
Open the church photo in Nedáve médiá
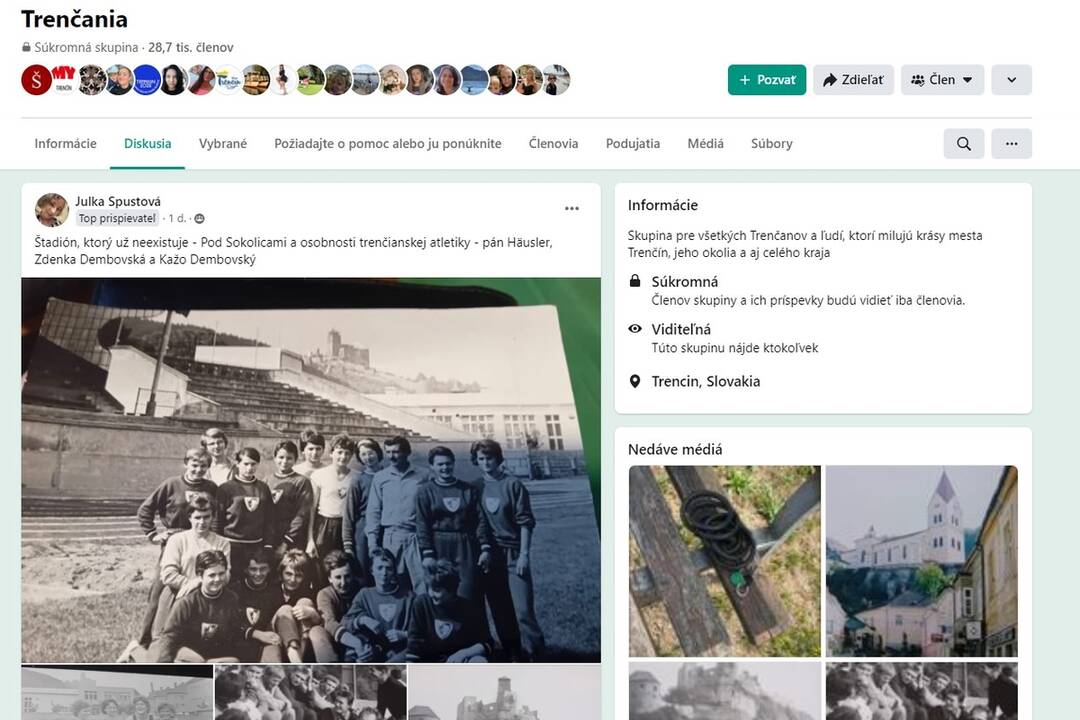click(x=920, y=561)
